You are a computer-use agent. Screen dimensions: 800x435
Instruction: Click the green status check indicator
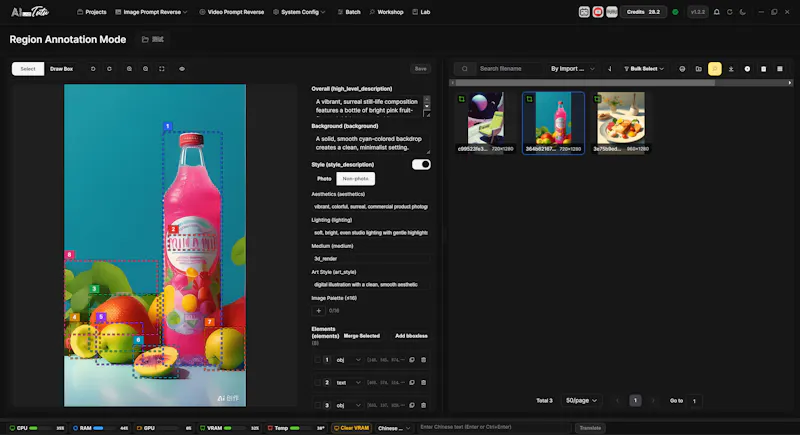(676, 12)
